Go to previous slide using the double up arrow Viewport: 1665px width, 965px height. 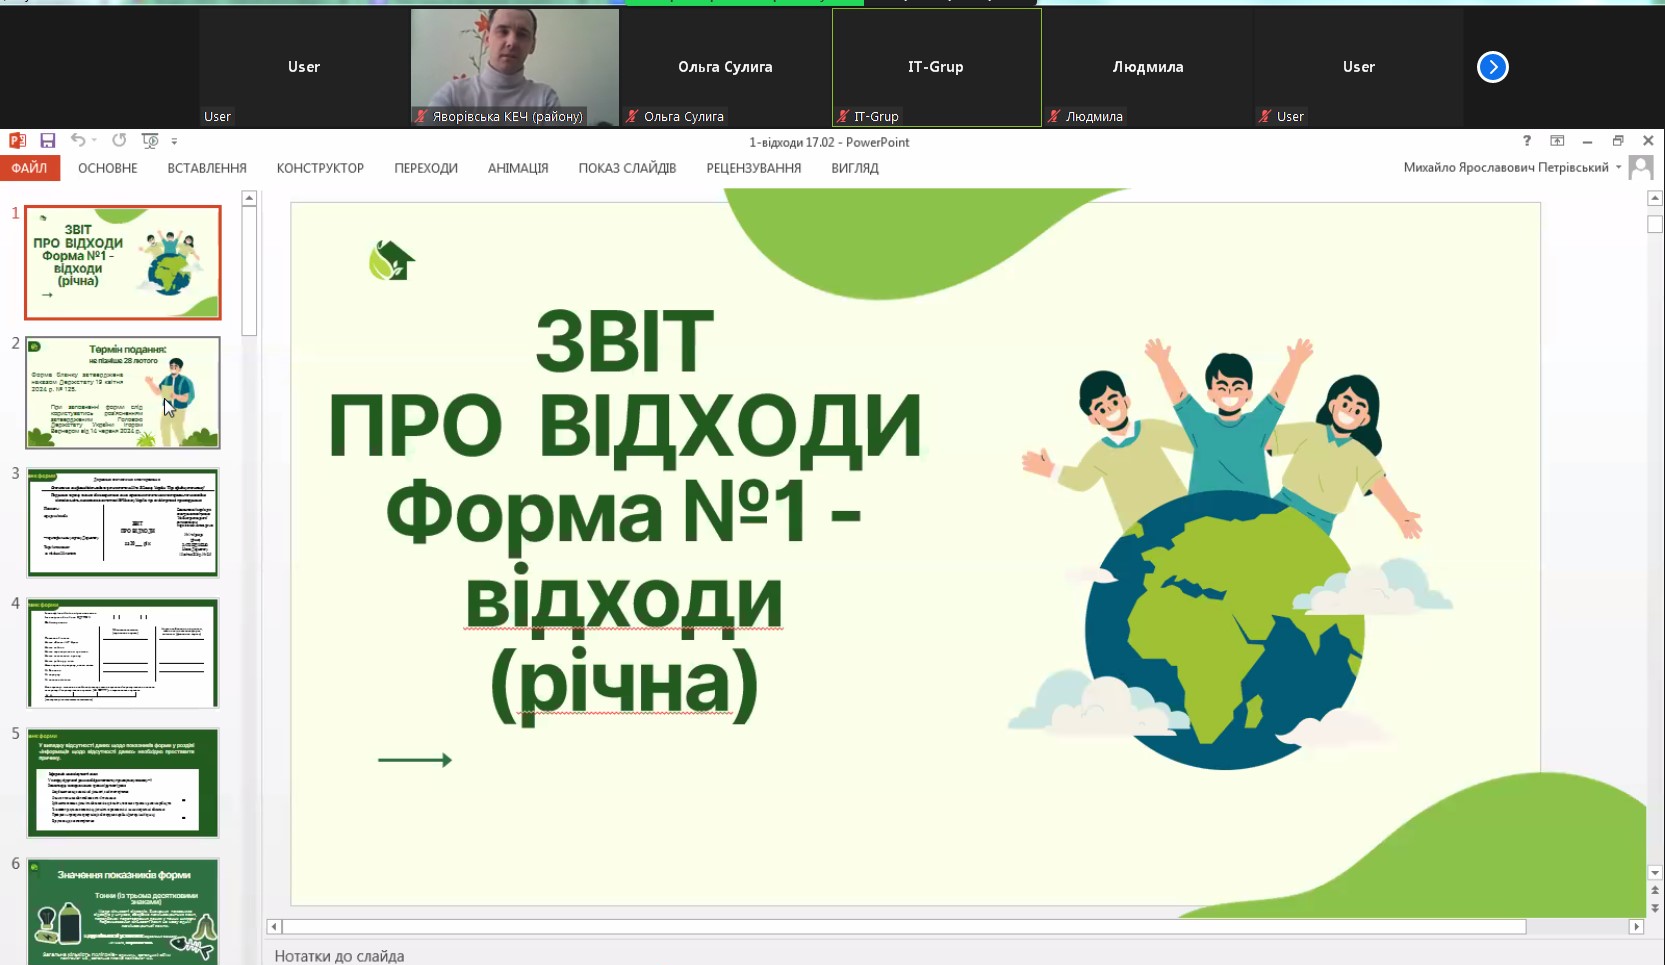pyautogui.click(x=1655, y=890)
